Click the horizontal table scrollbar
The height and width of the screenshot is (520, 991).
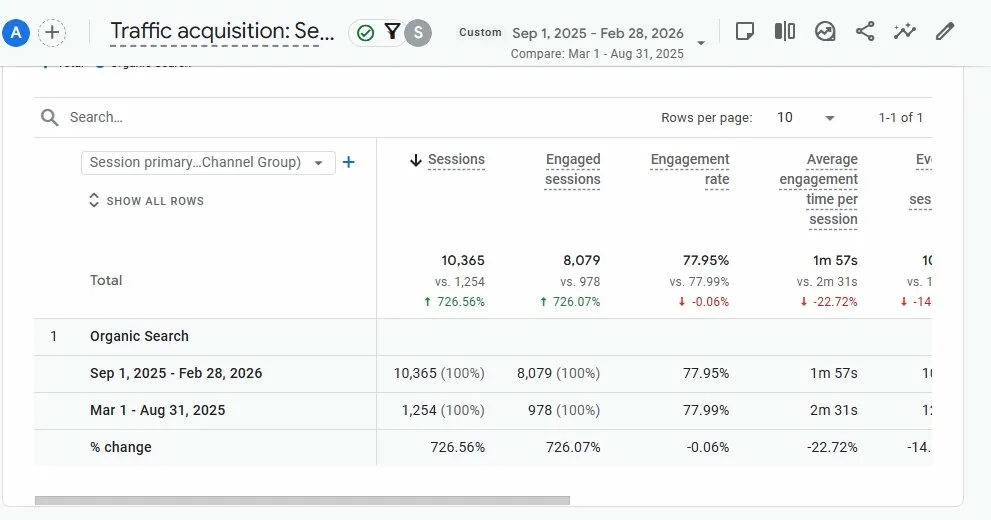point(302,500)
